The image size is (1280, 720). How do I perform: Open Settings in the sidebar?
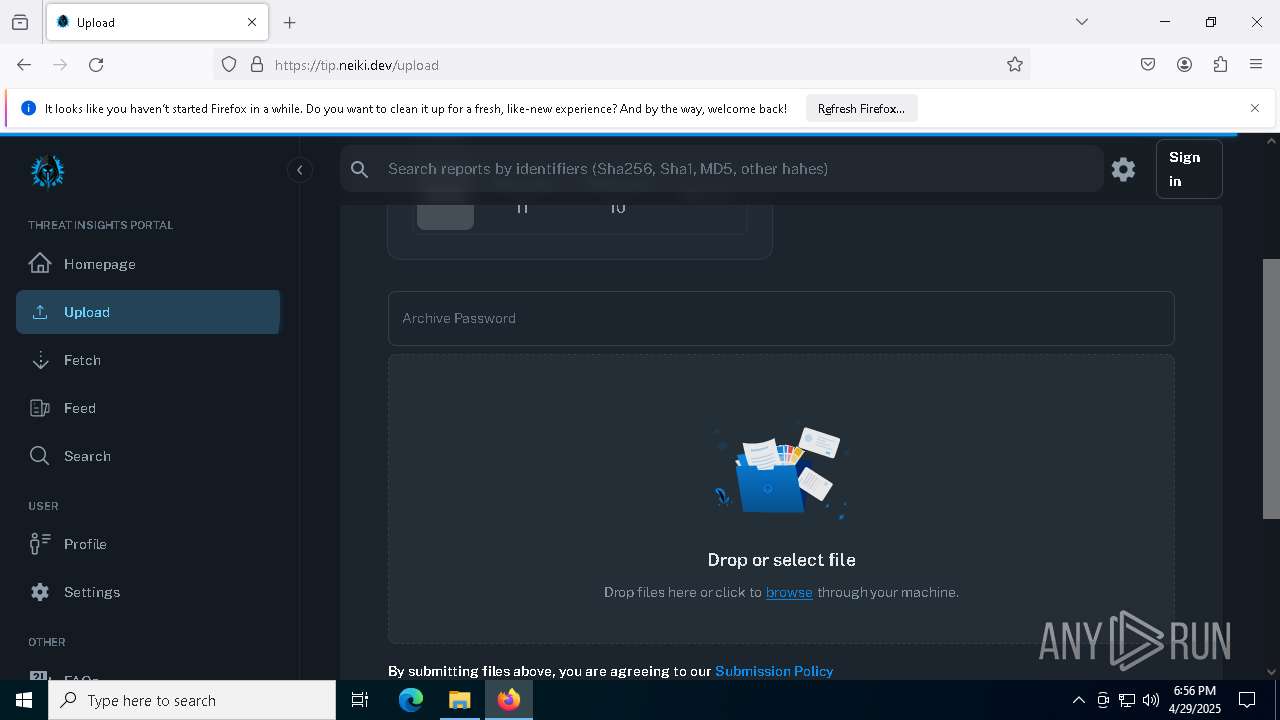148,592
